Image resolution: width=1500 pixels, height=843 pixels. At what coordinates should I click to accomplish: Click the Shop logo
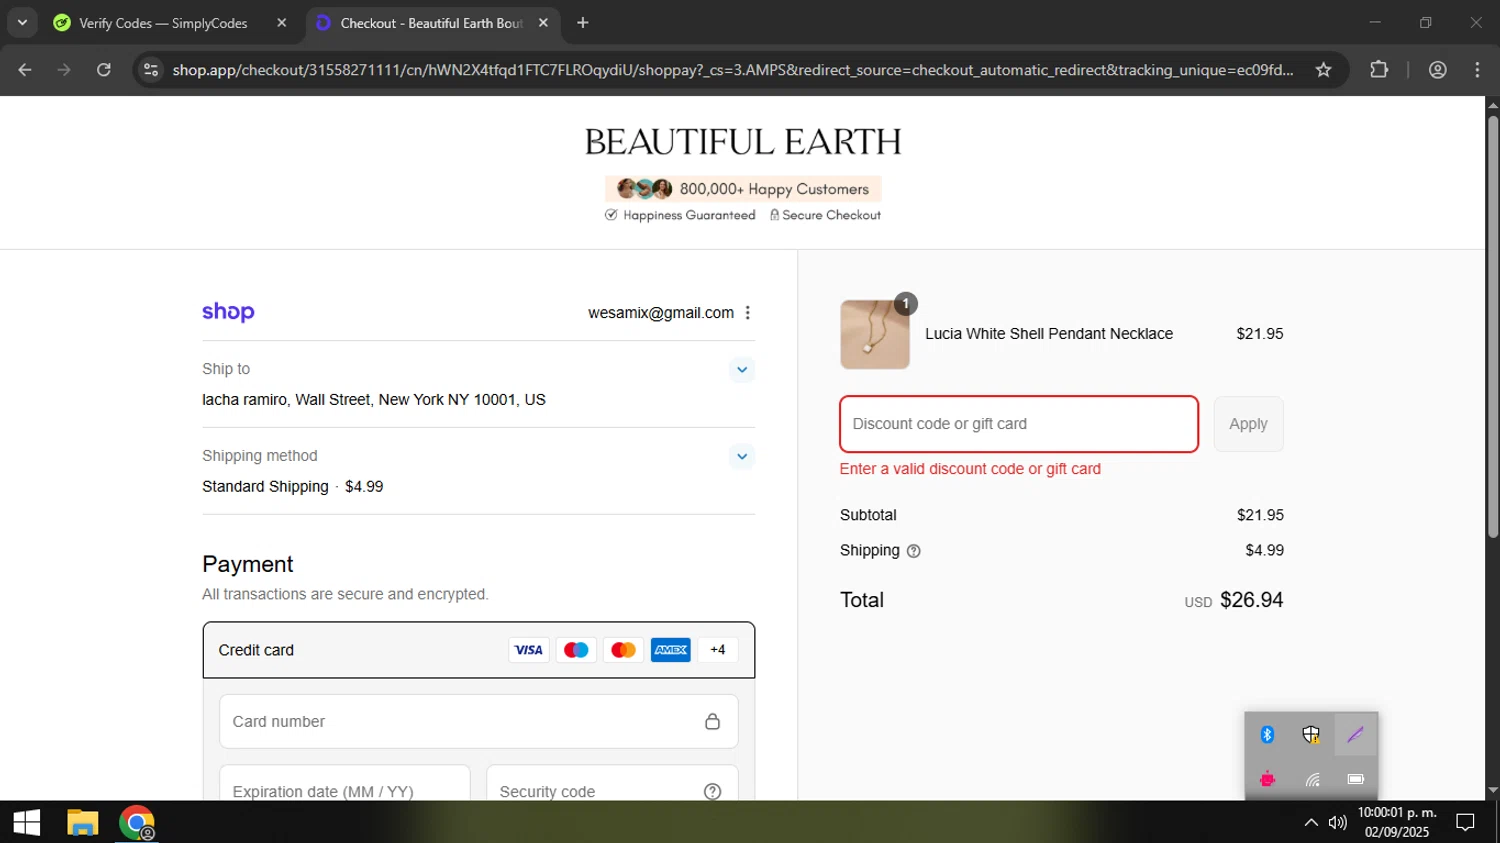[x=228, y=312]
